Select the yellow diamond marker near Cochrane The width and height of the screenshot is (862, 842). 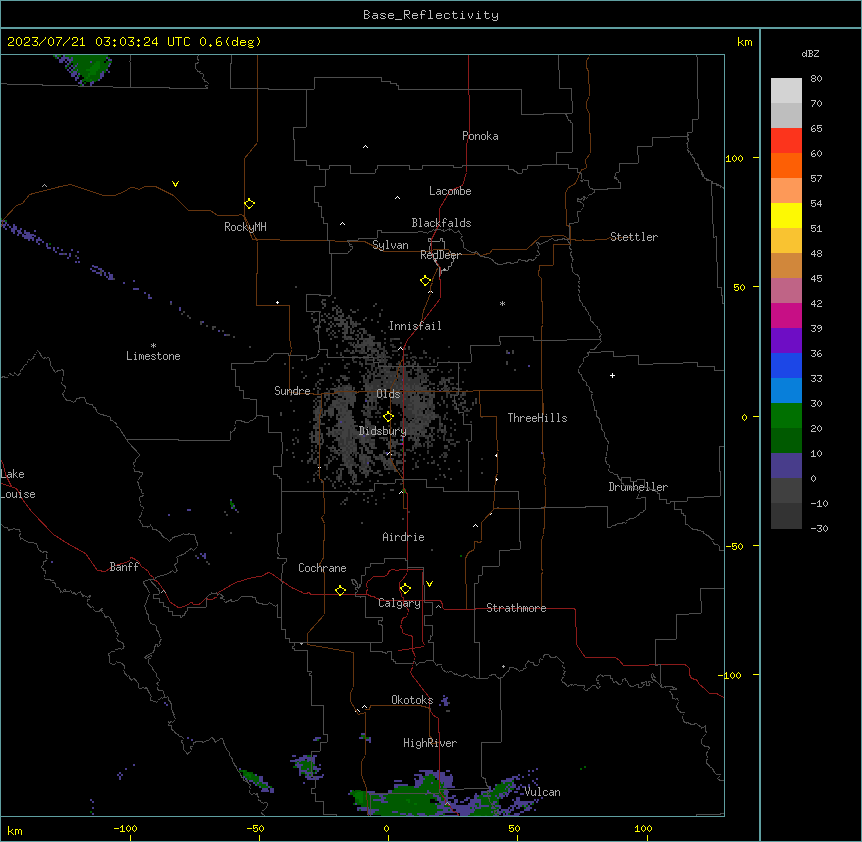(x=341, y=591)
